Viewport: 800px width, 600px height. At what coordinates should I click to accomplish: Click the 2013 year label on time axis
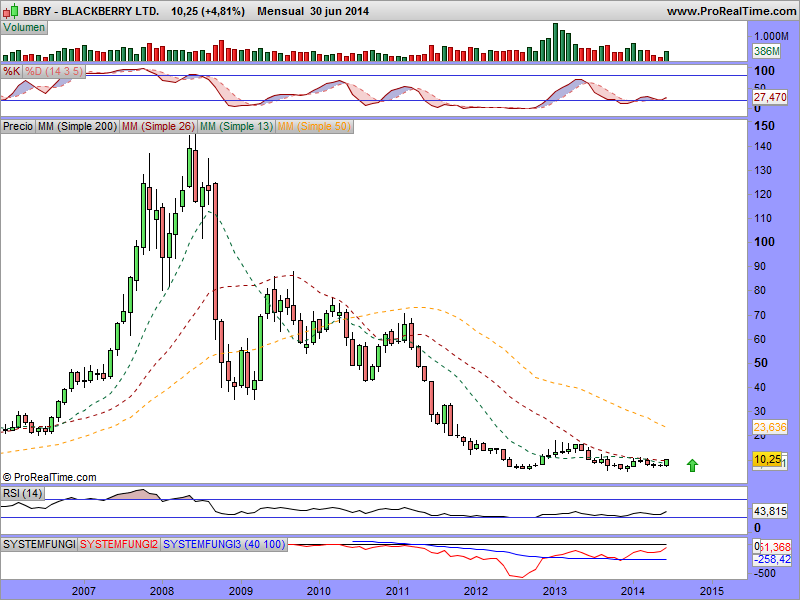pyautogui.click(x=555, y=591)
